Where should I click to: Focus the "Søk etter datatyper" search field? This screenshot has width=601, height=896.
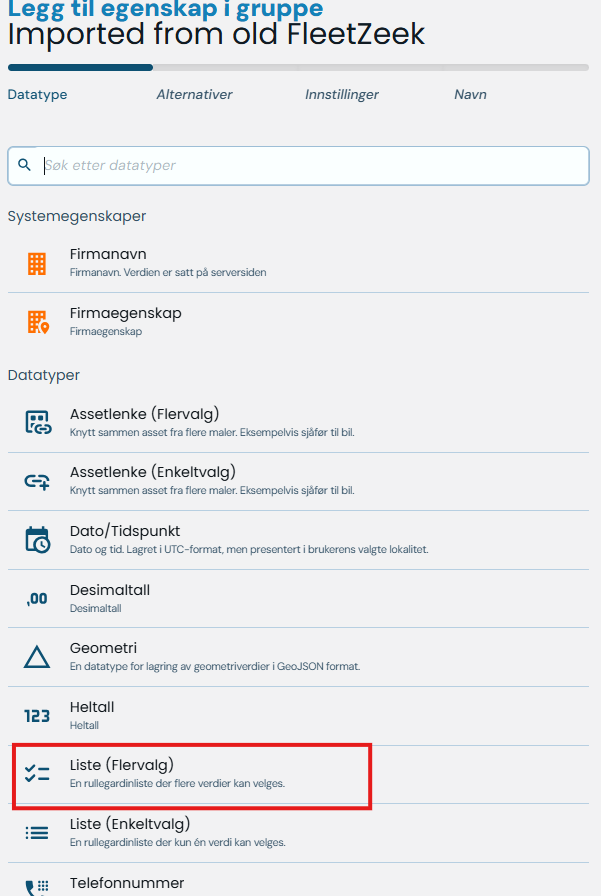coord(310,166)
